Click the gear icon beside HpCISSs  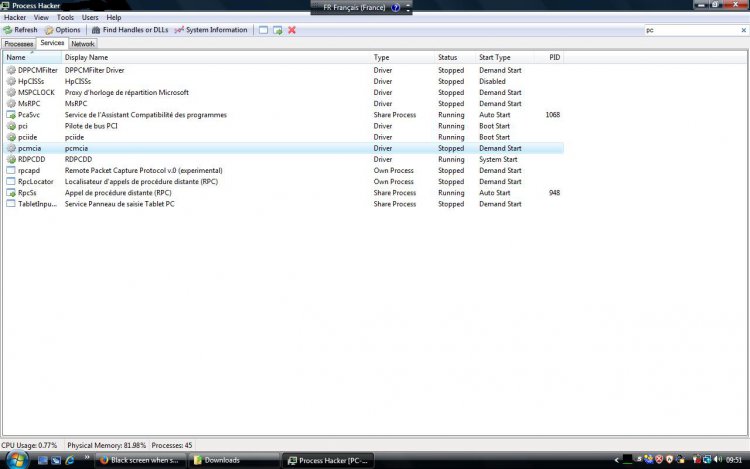(x=11, y=81)
